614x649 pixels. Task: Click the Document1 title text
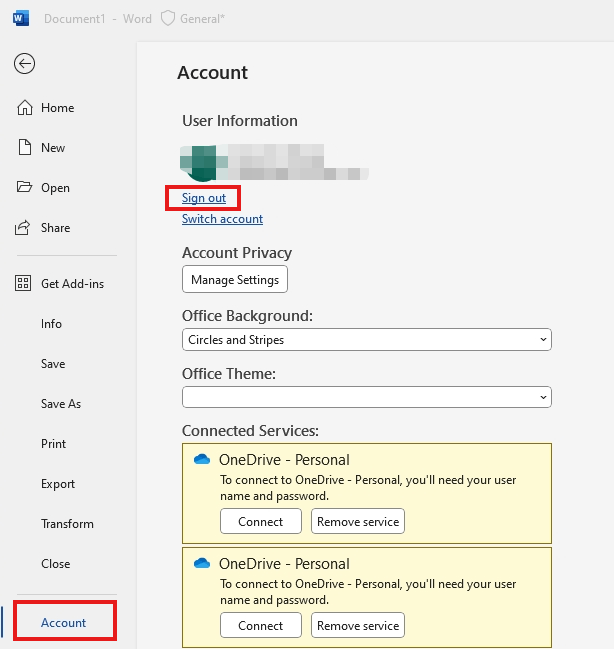coord(75,19)
